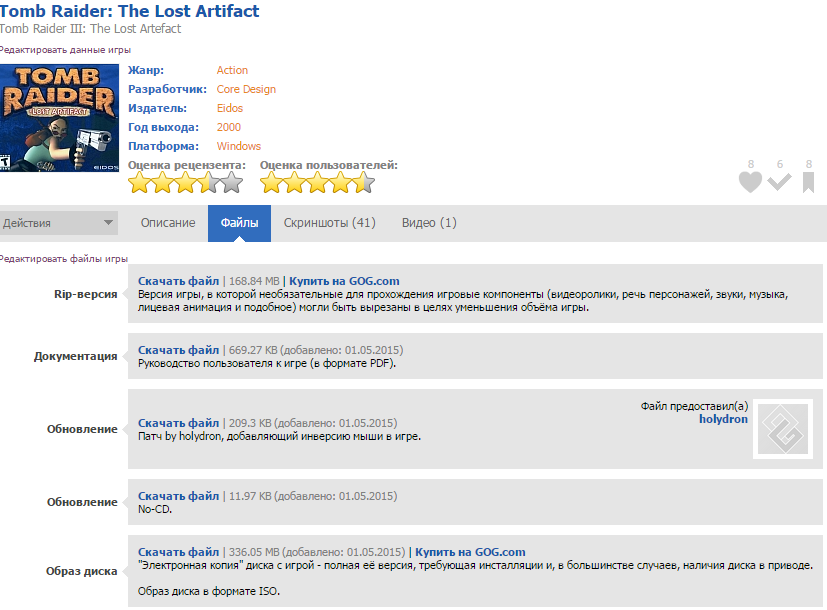
Task: Download the No-CD update file
Action: click(178, 496)
